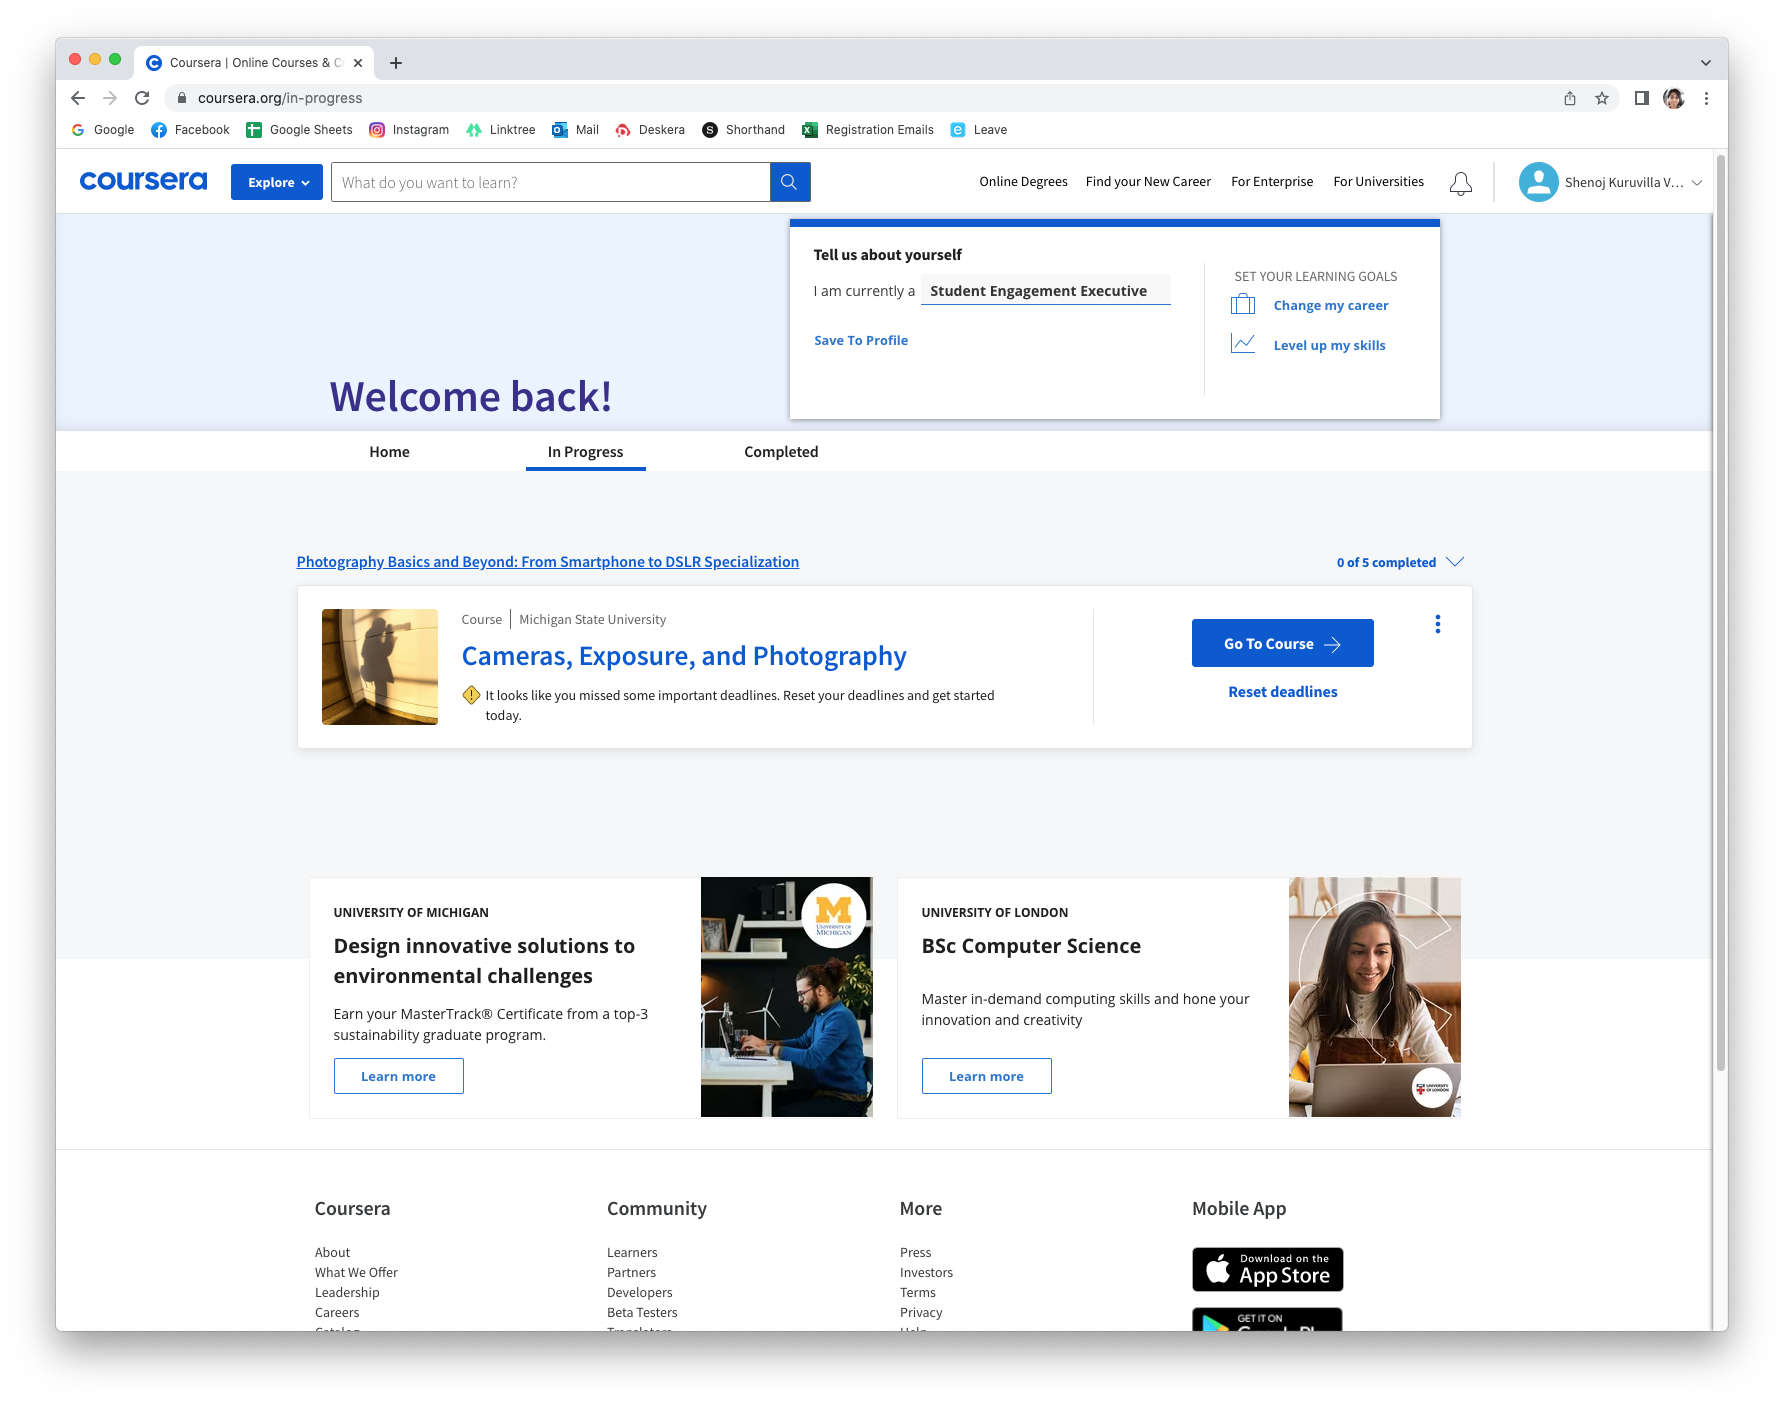The height and width of the screenshot is (1405, 1784).
Task: Click the Go To Course button
Action: [x=1282, y=643]
